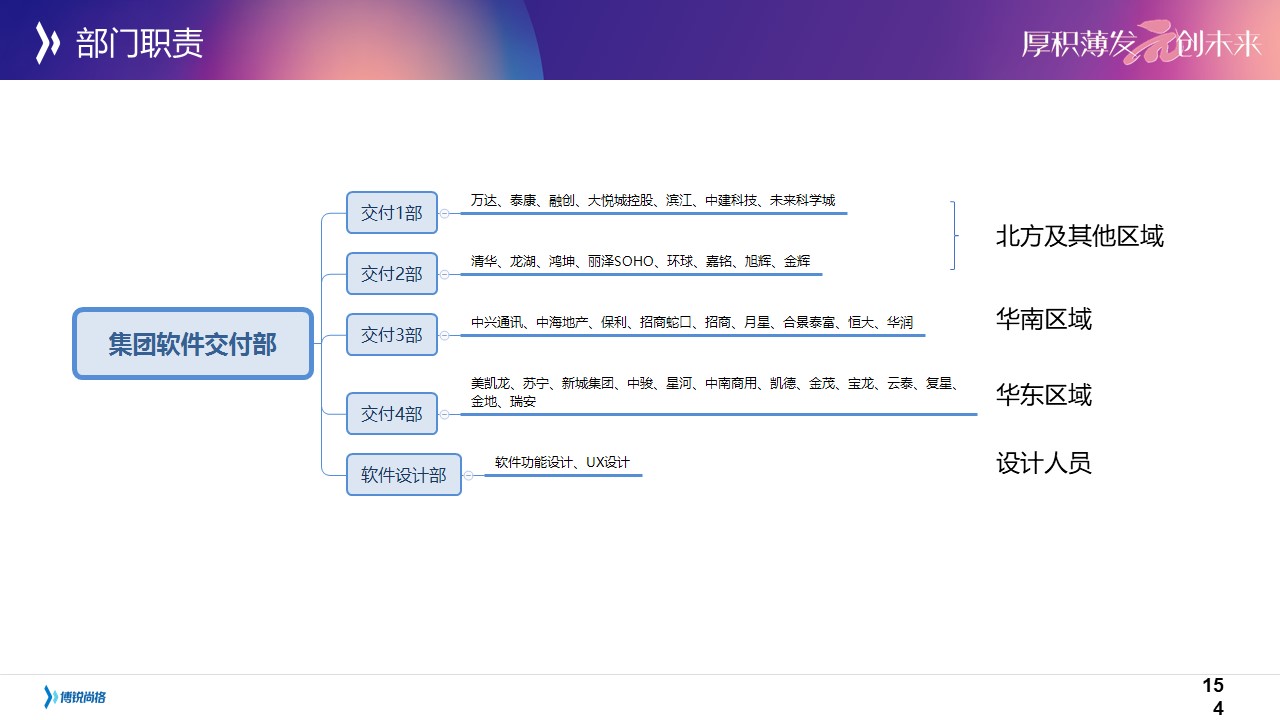The width and height of the screenshot is (1280, 720).
Task: Click the double-chevron logo beside 部门职责
Action: point(48,43)
